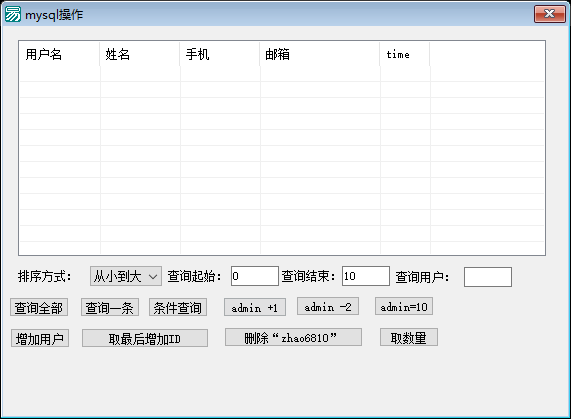Close the mysql操作 window
The width and height of the screenshot is (571, 419).
pos(550,14)
